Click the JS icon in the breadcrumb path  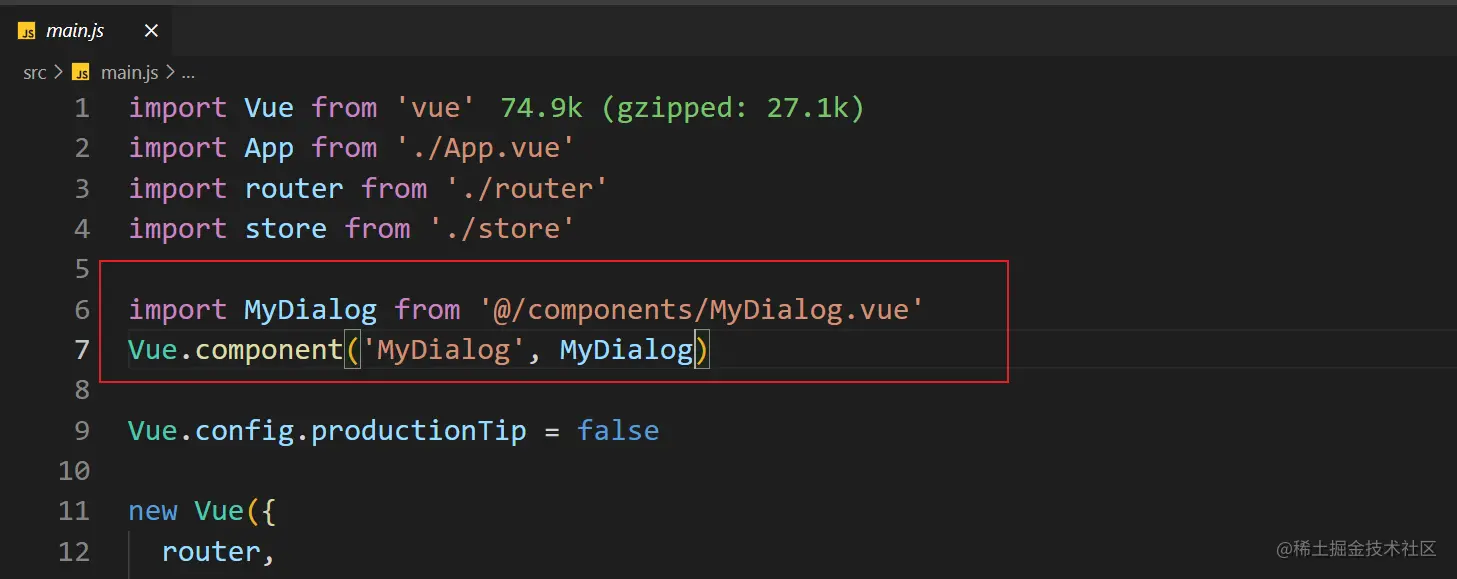[82, 73]
